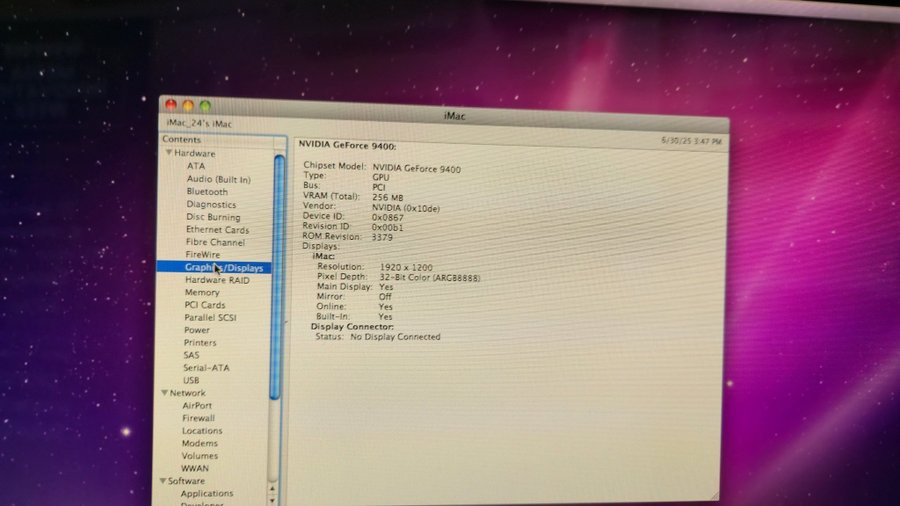This screenshot has width=900, height=506.
Task: Select ATA in the Hardware list
Action: [x=196, y=166]
